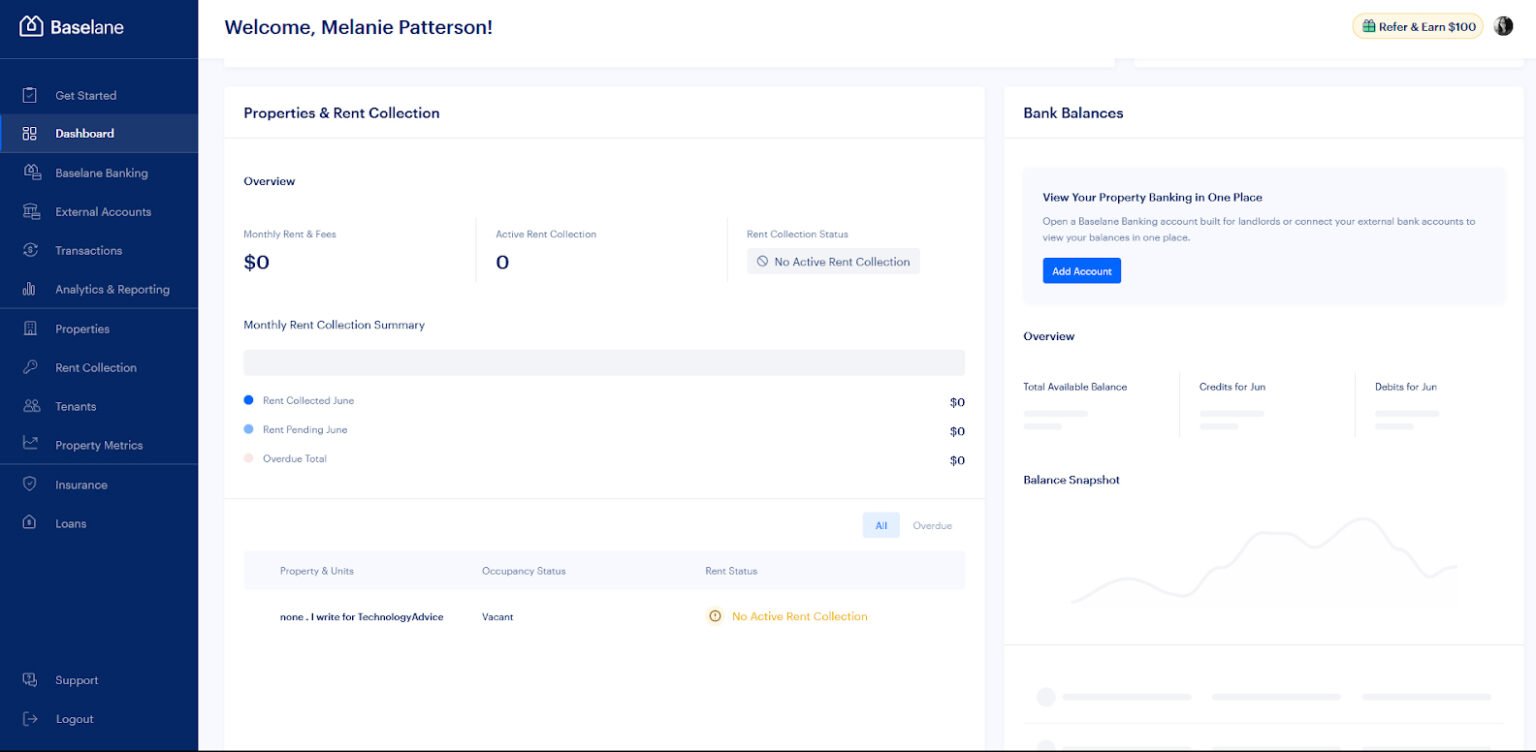Click the Property Metrics sidebar label
The image size is (1536, 752).
tap(99, 445)
